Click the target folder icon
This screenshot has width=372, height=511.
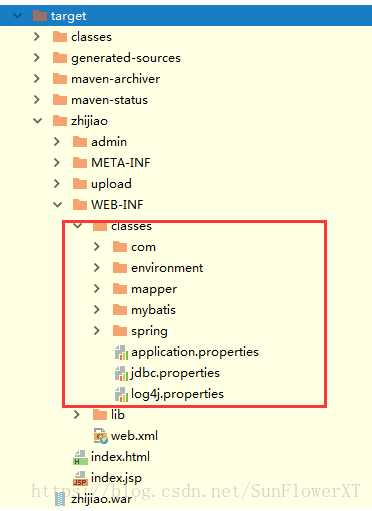tap(40, 15)
